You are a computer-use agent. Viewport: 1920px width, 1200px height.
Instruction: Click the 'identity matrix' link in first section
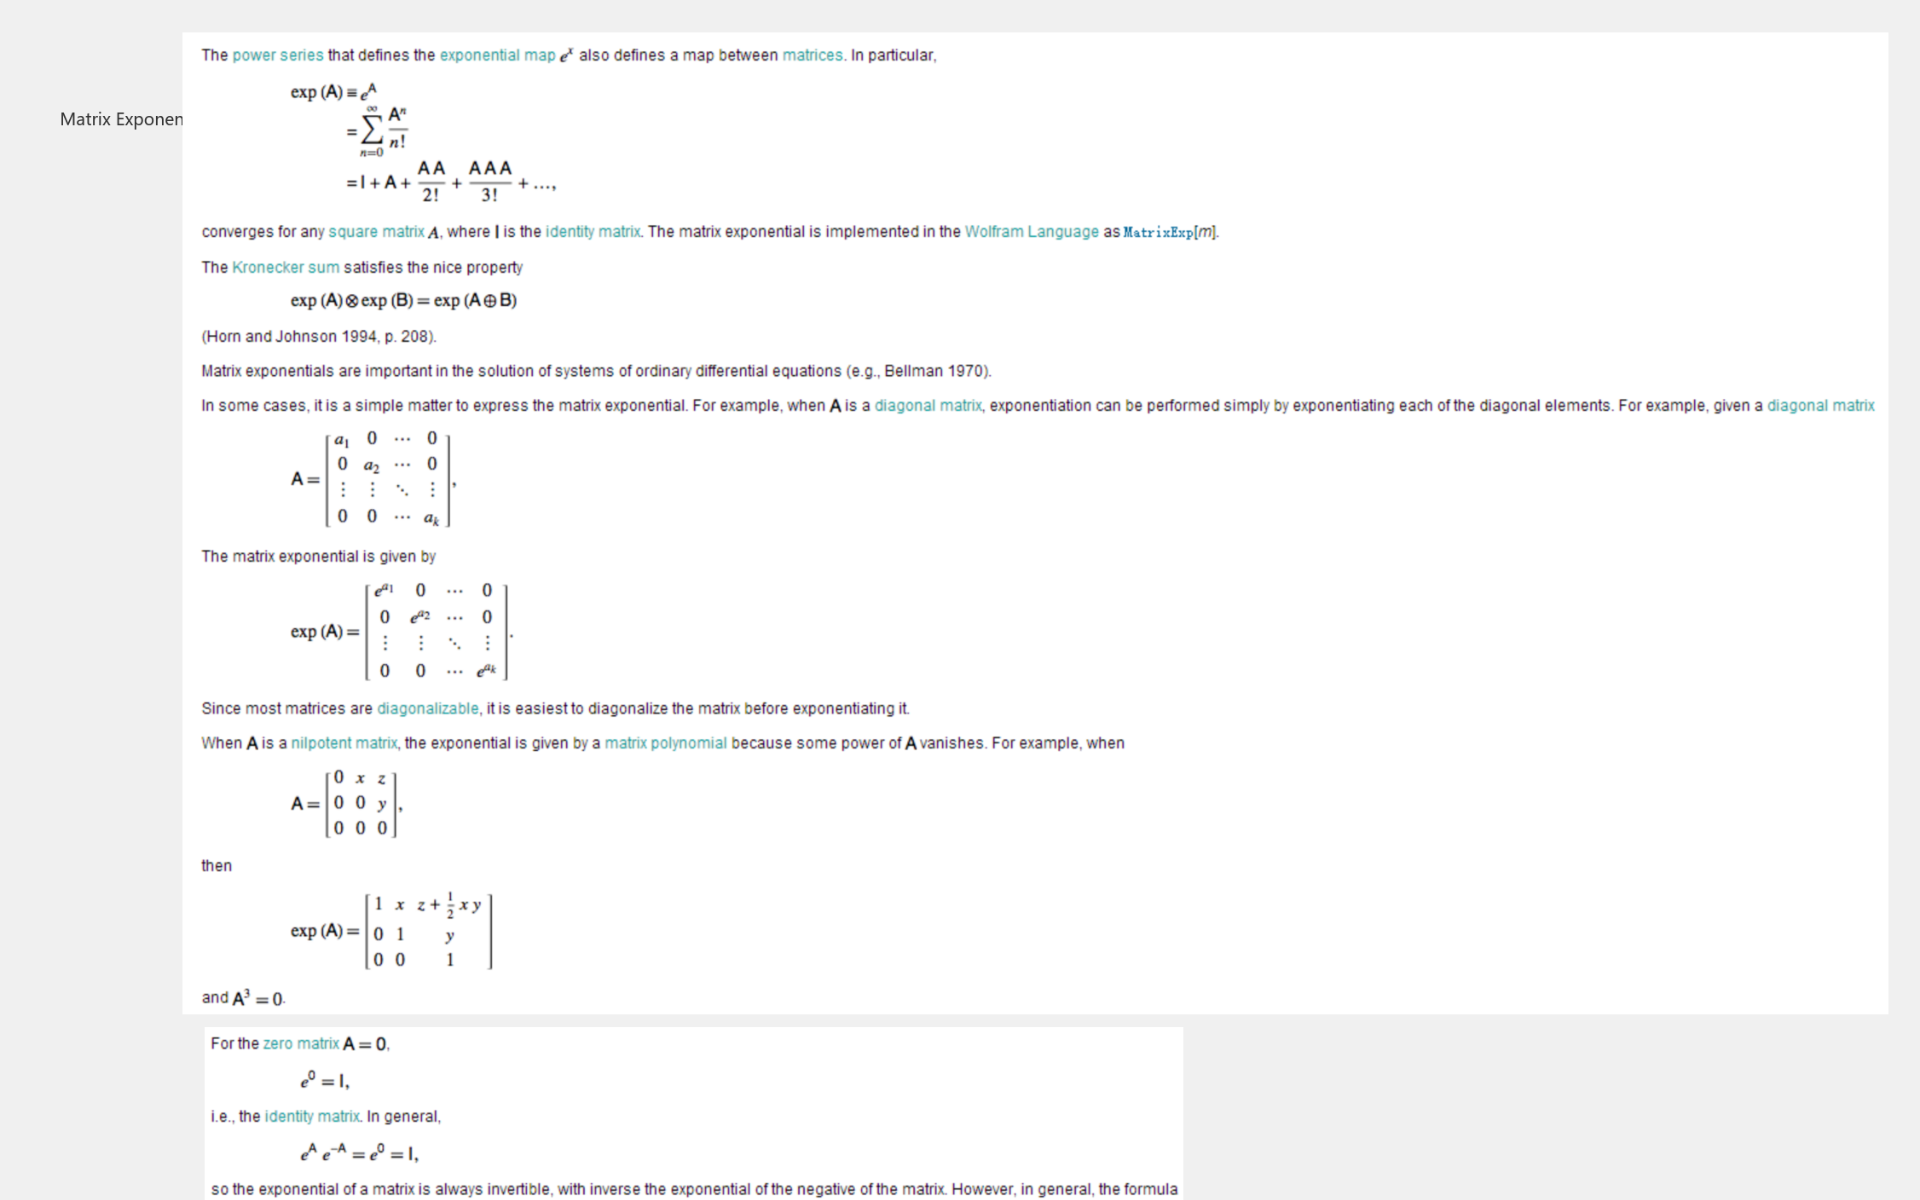(x=592, y=232)
